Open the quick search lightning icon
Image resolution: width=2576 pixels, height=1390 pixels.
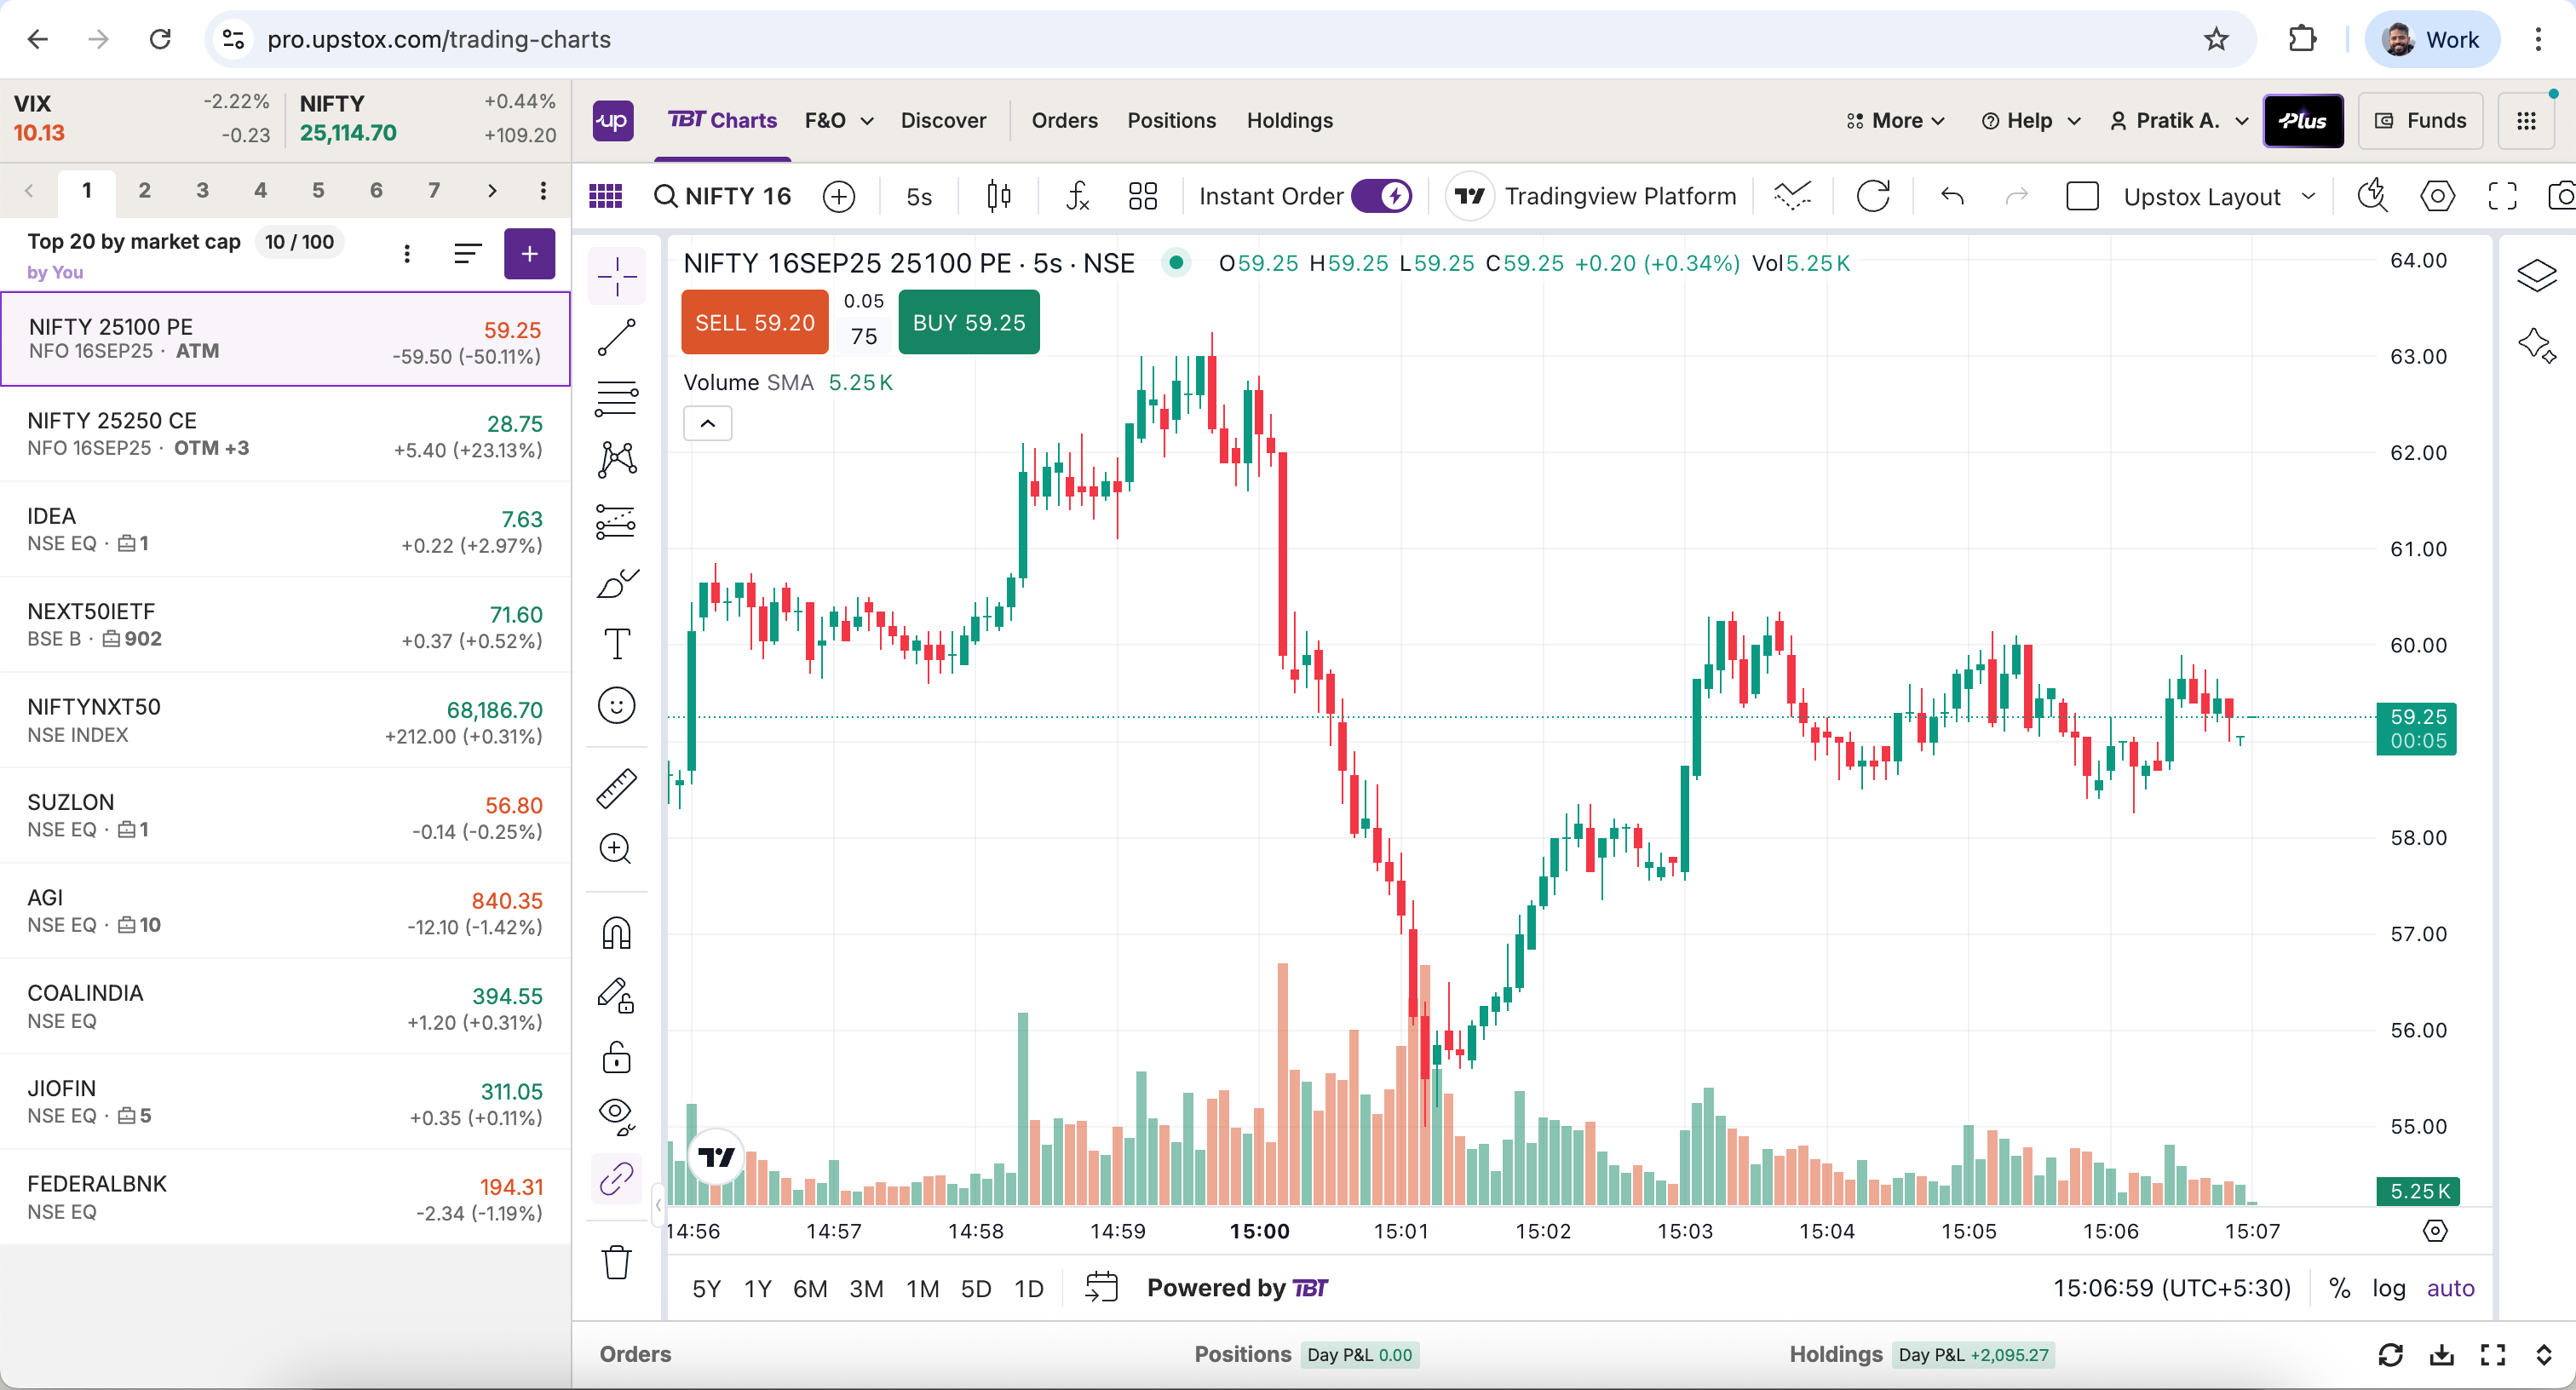pos(2371,196)
